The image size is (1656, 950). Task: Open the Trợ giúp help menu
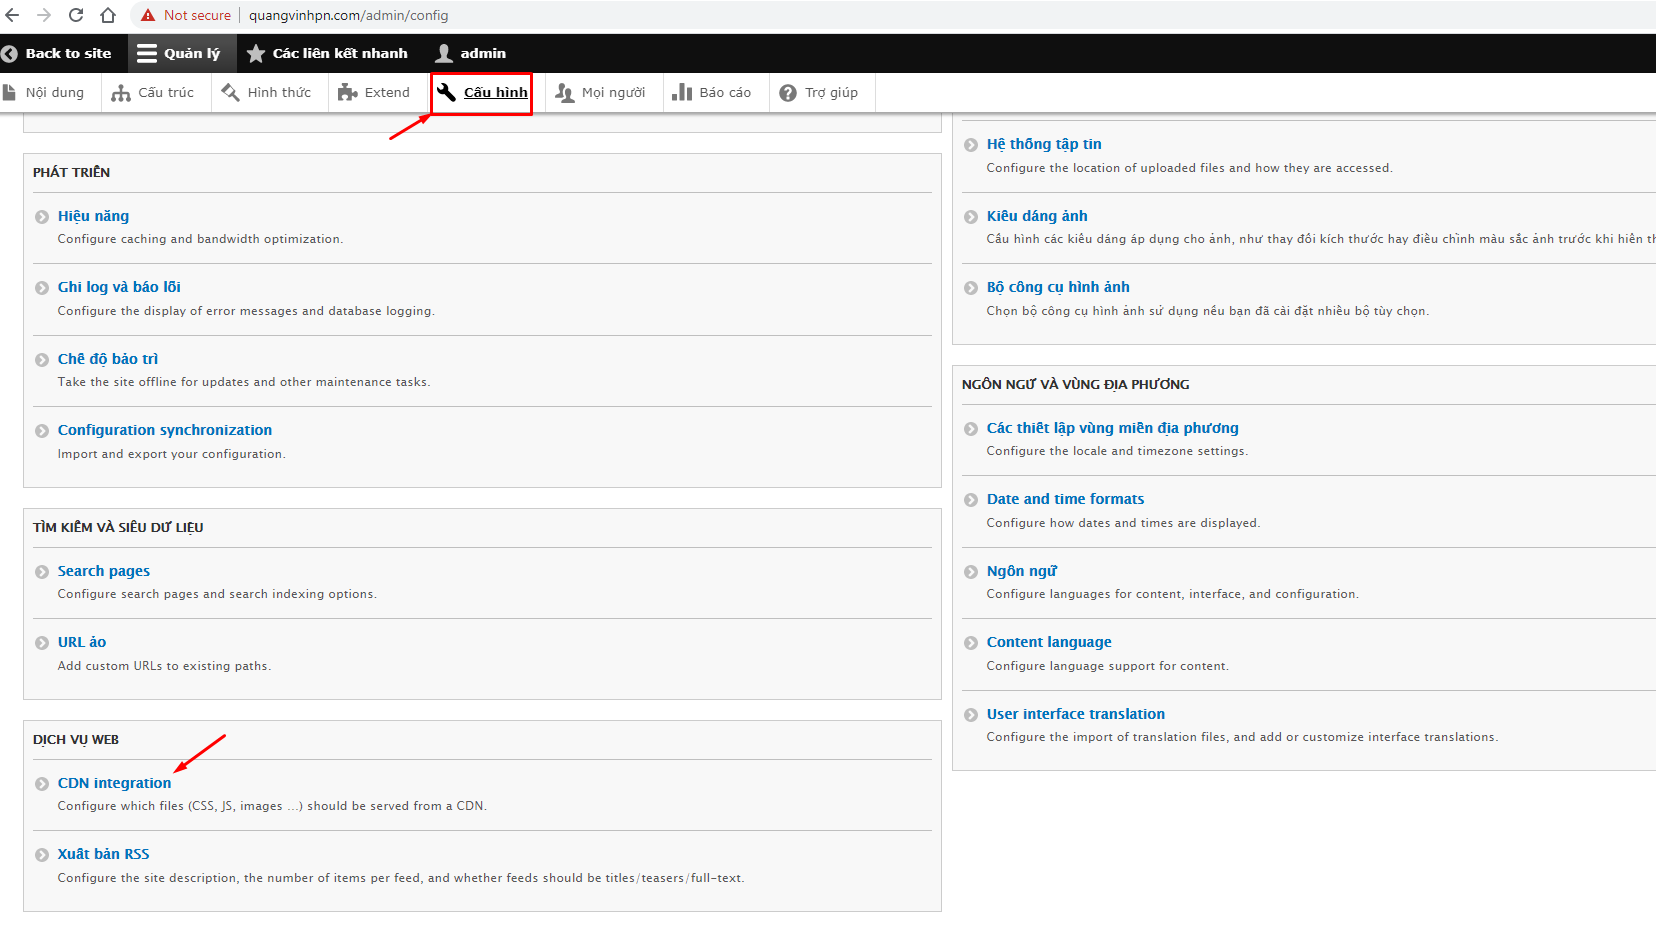pyautogui.click(x=819, y=93)
